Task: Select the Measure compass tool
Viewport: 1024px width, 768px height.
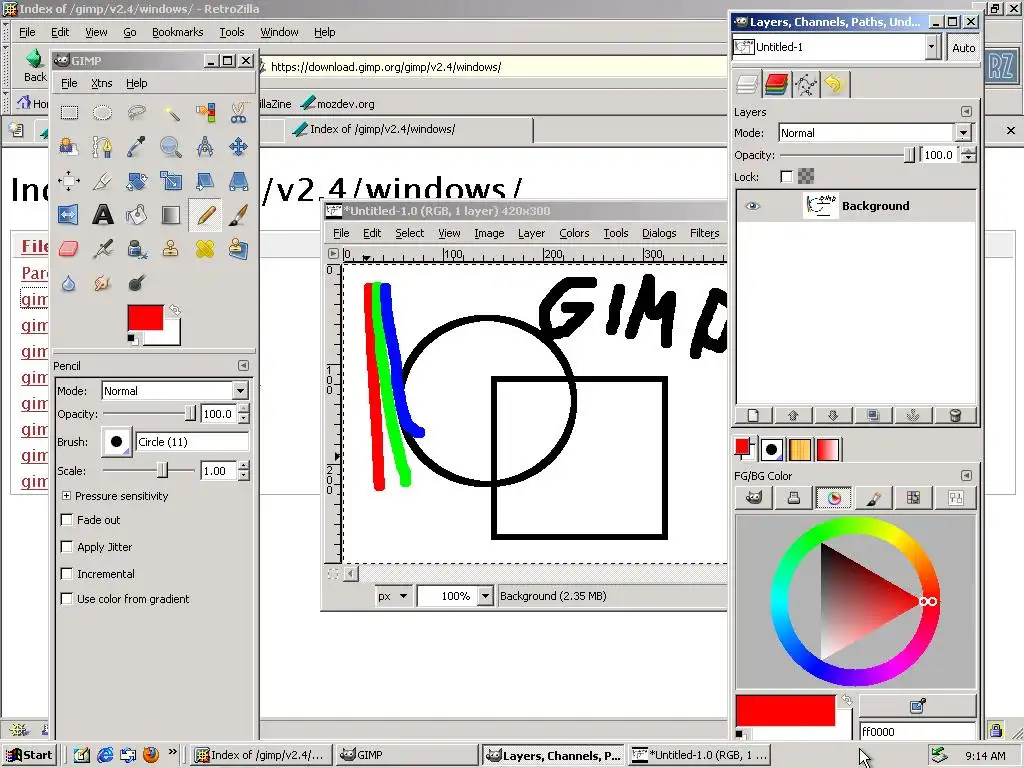Action: [205, 146]
